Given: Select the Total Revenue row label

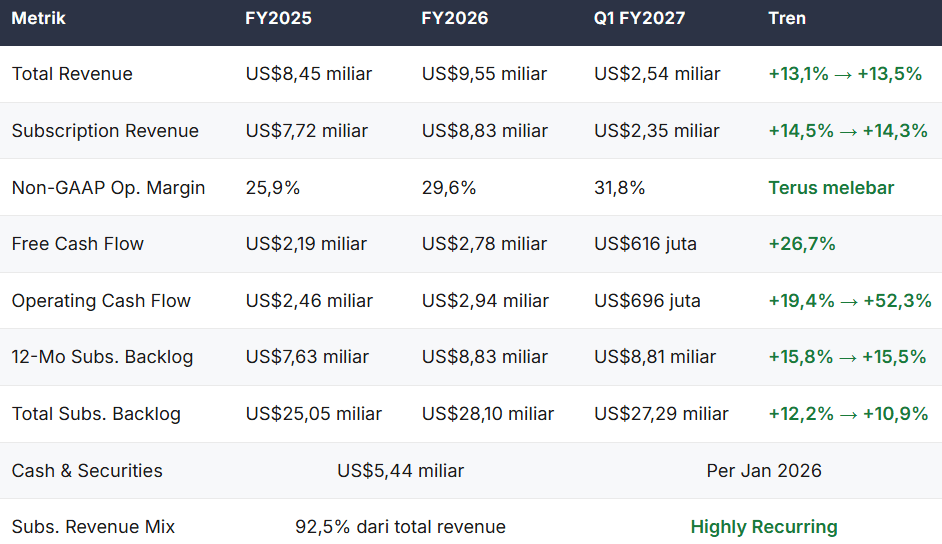Looking at the screenshot, I should (72, 74).
